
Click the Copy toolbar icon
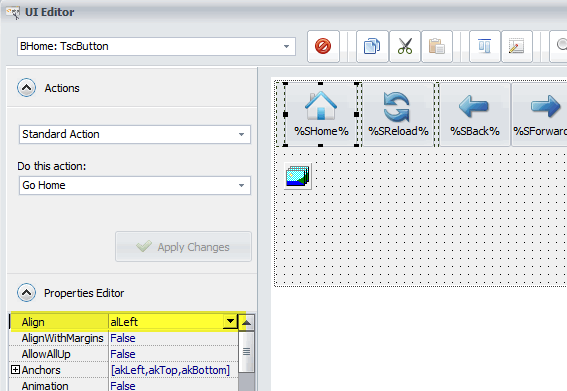(x=372, y=46)
